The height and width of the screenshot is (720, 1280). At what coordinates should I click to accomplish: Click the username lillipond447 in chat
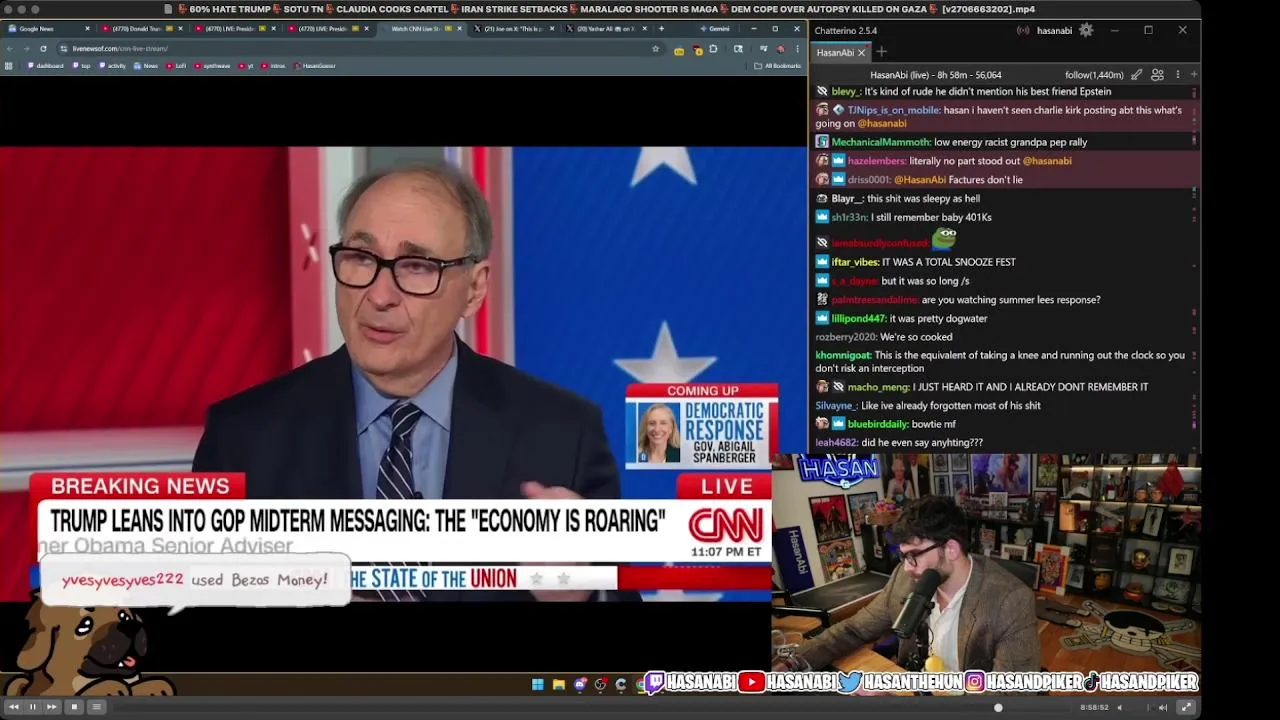[858, 319]
